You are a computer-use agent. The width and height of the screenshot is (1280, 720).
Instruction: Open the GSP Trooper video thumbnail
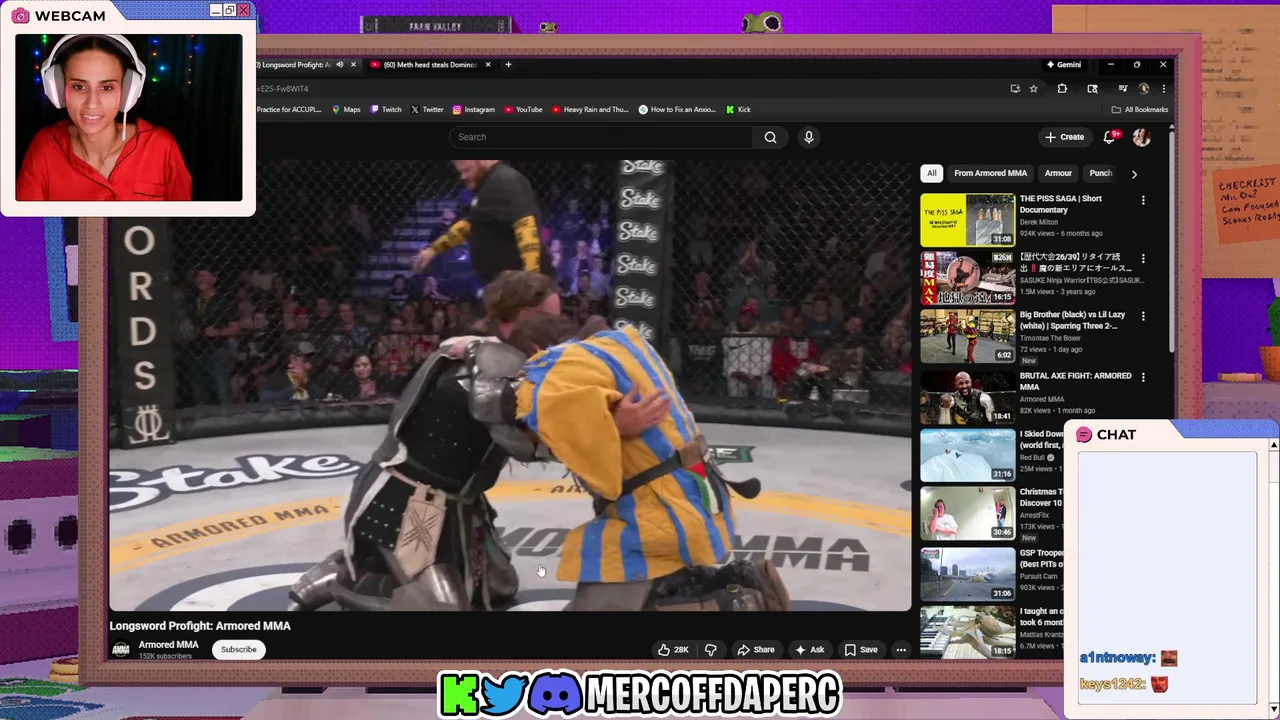[967, 574]
